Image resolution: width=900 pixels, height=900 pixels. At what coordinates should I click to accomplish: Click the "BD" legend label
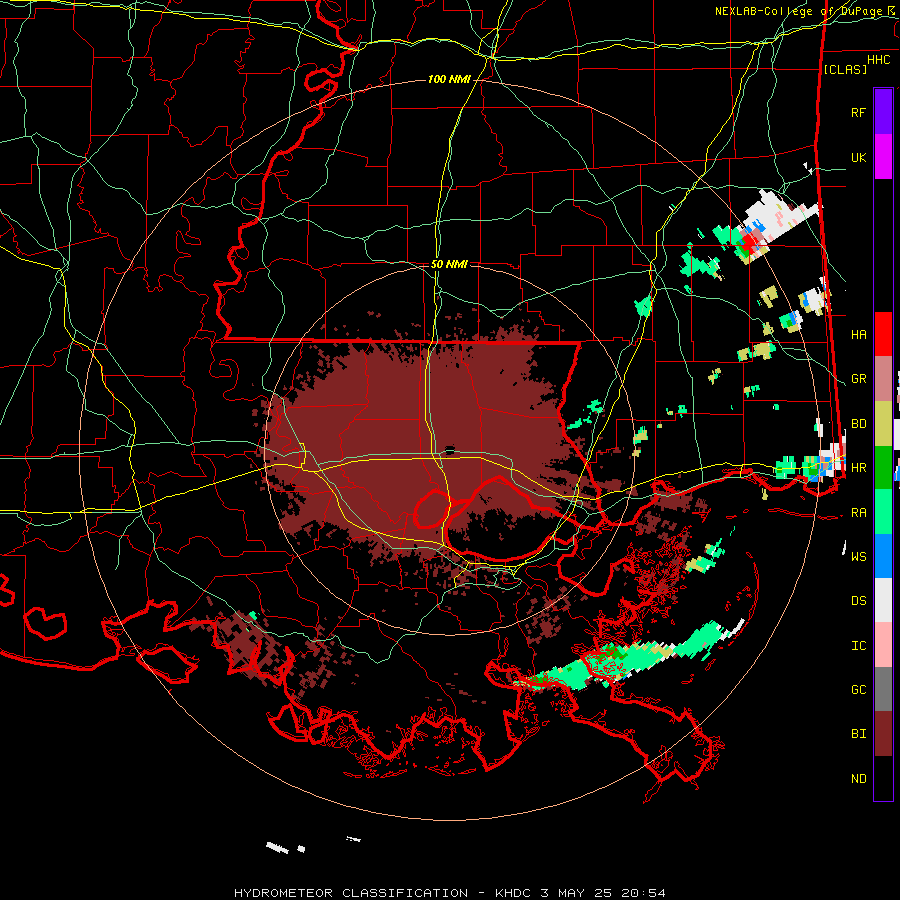click(x=858, y=424)
